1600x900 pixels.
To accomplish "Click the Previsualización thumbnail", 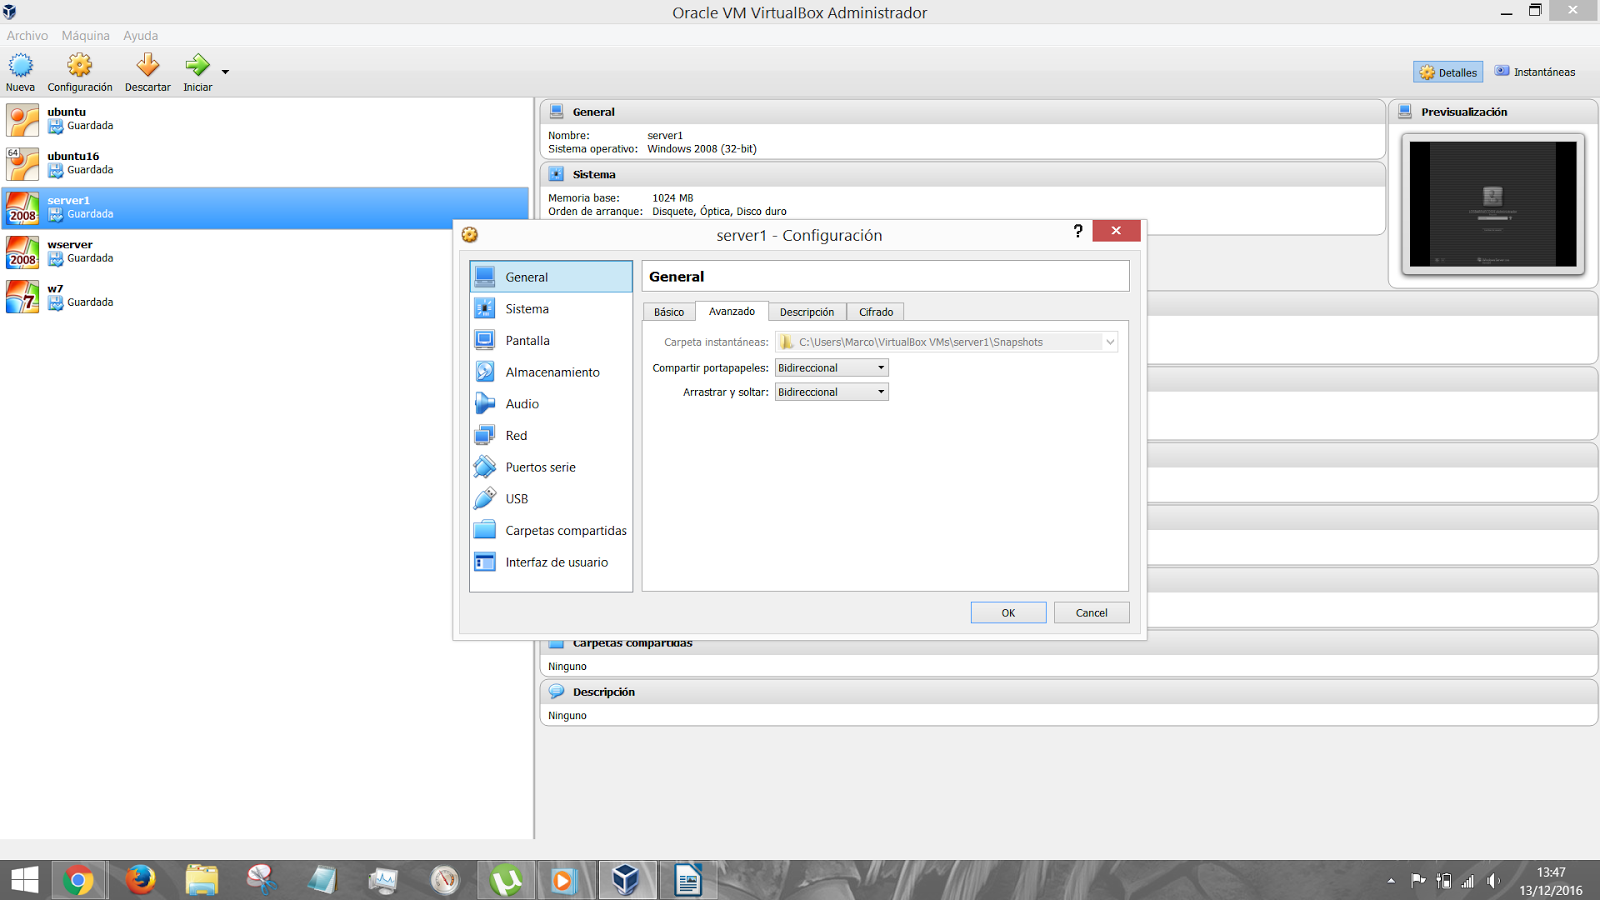I will (x=1493, y=204).
